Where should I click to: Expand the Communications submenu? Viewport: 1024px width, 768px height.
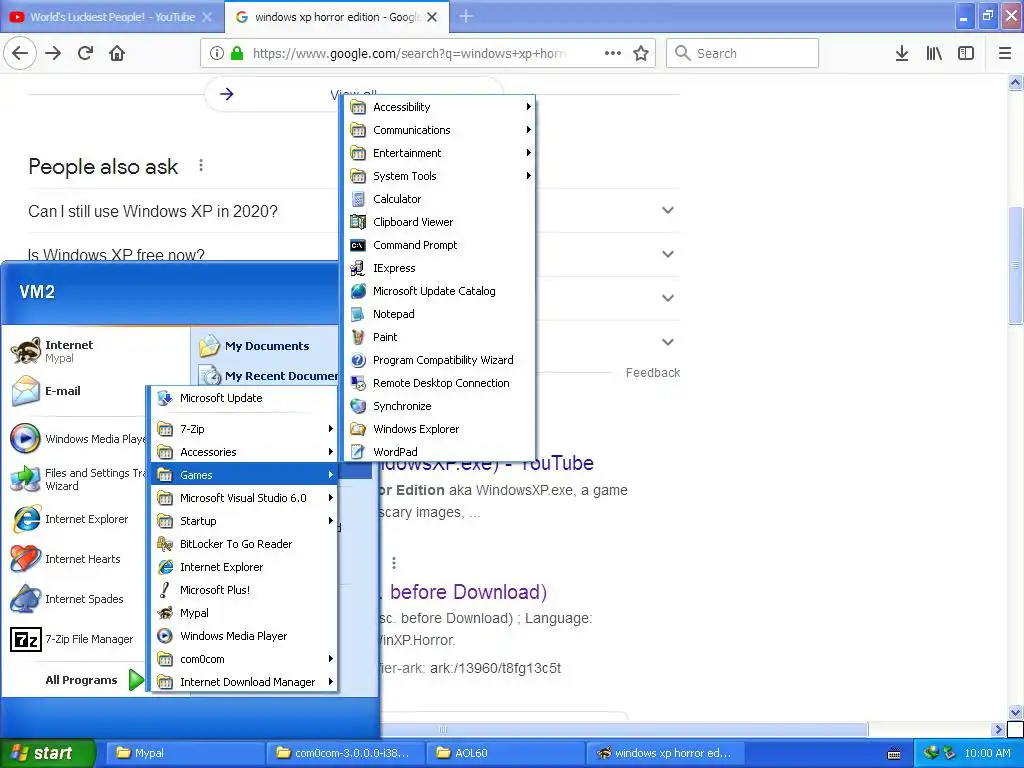tap(439, 130)
